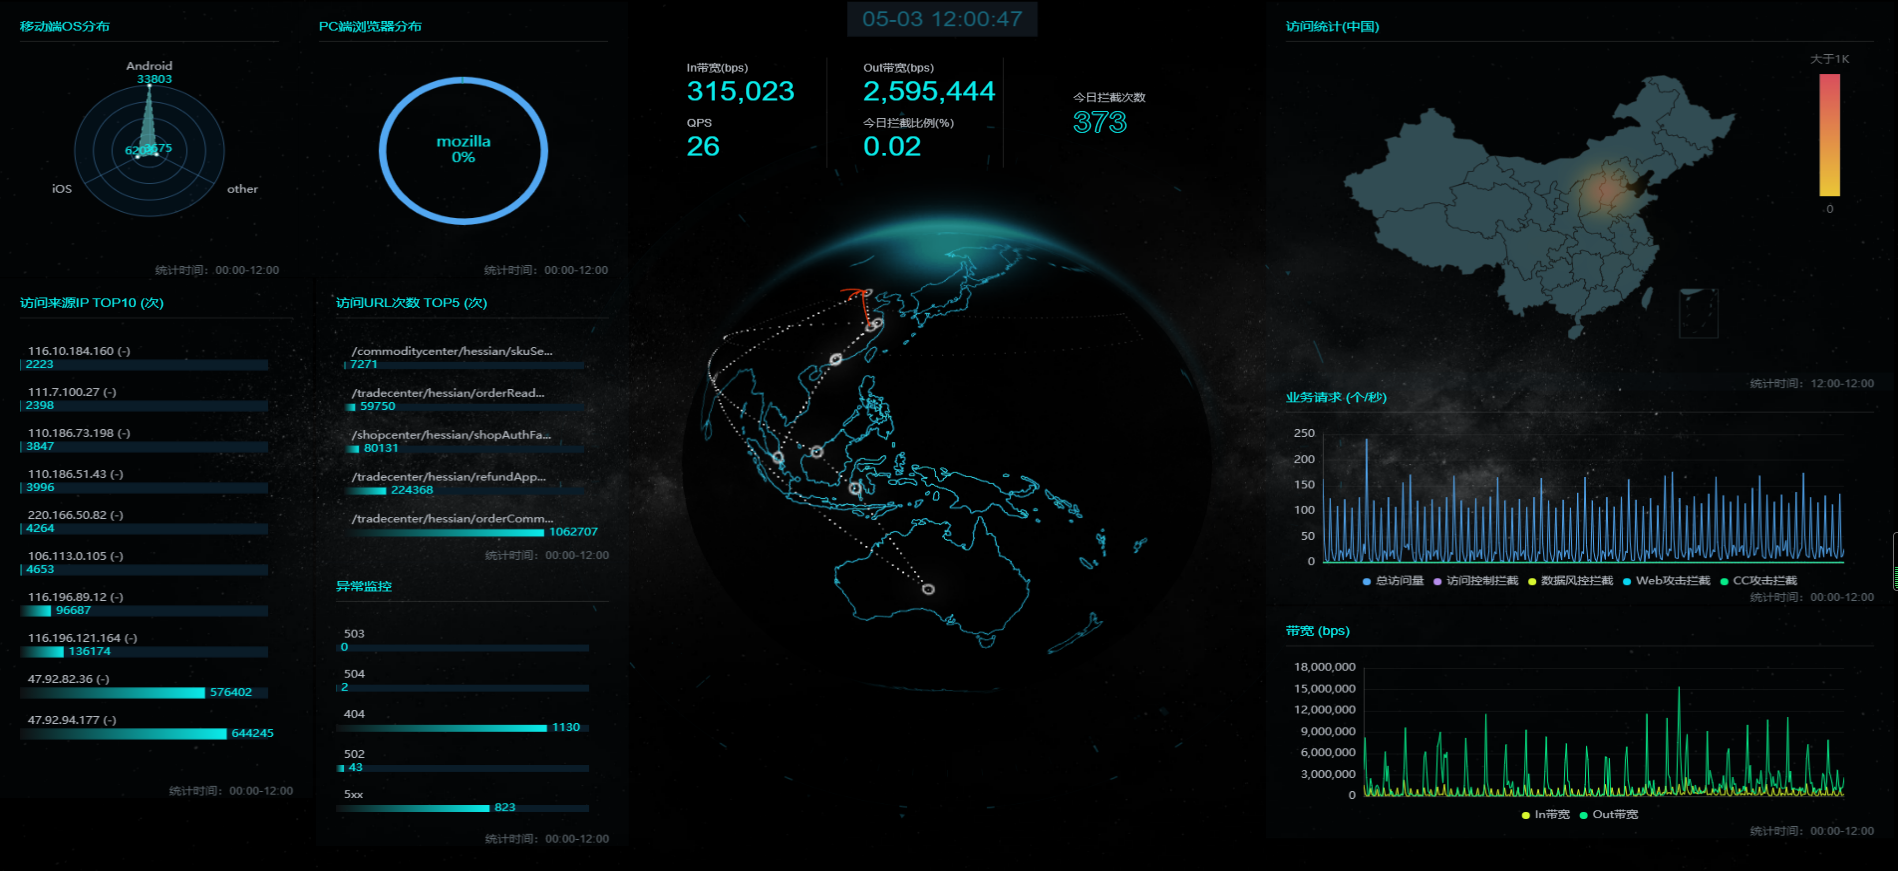Hide the In带宽 series in bandwidth chart
This screenshot has width=1898, height=871.
coord(1545,815)
